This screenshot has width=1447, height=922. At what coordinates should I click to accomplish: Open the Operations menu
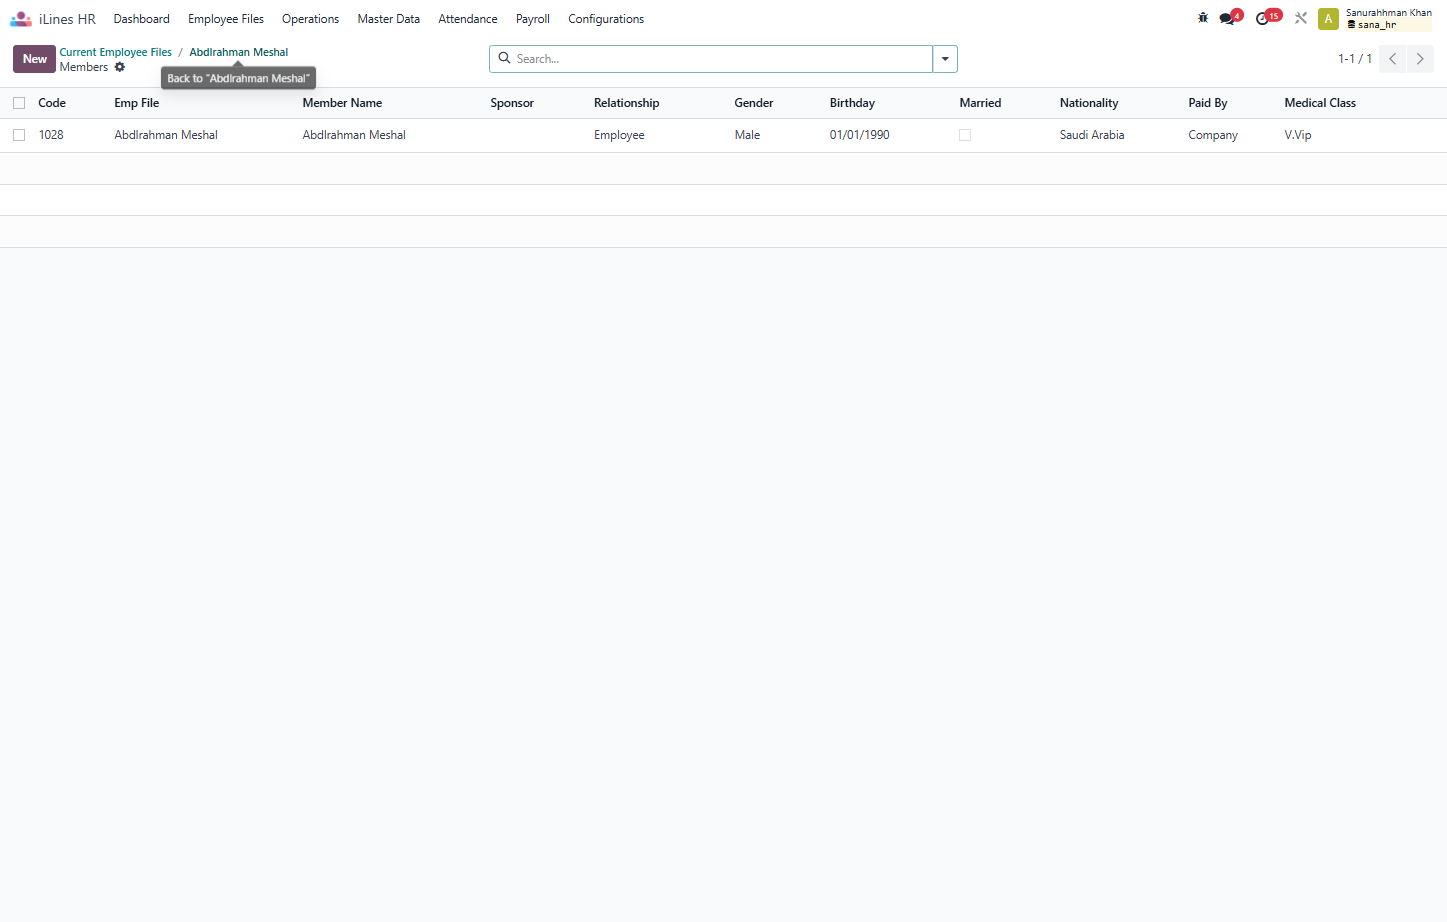[310, 19]
